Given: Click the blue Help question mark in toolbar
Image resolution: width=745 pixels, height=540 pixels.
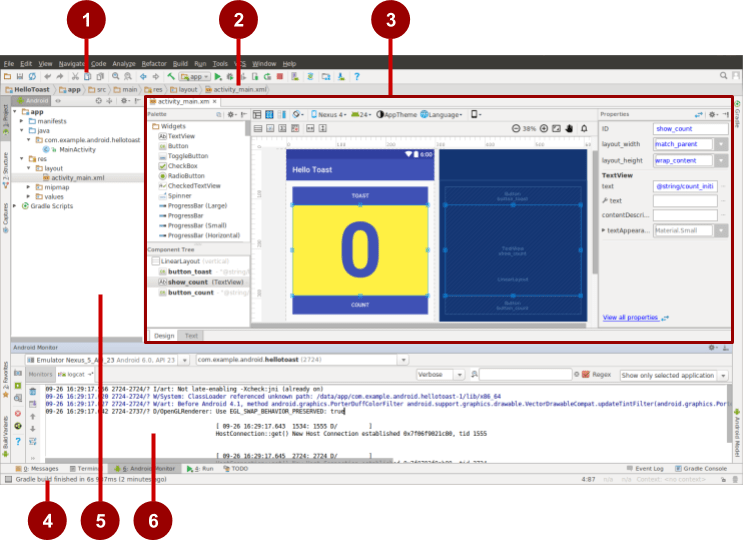Looking at the screenshot, I should (357, 76).
